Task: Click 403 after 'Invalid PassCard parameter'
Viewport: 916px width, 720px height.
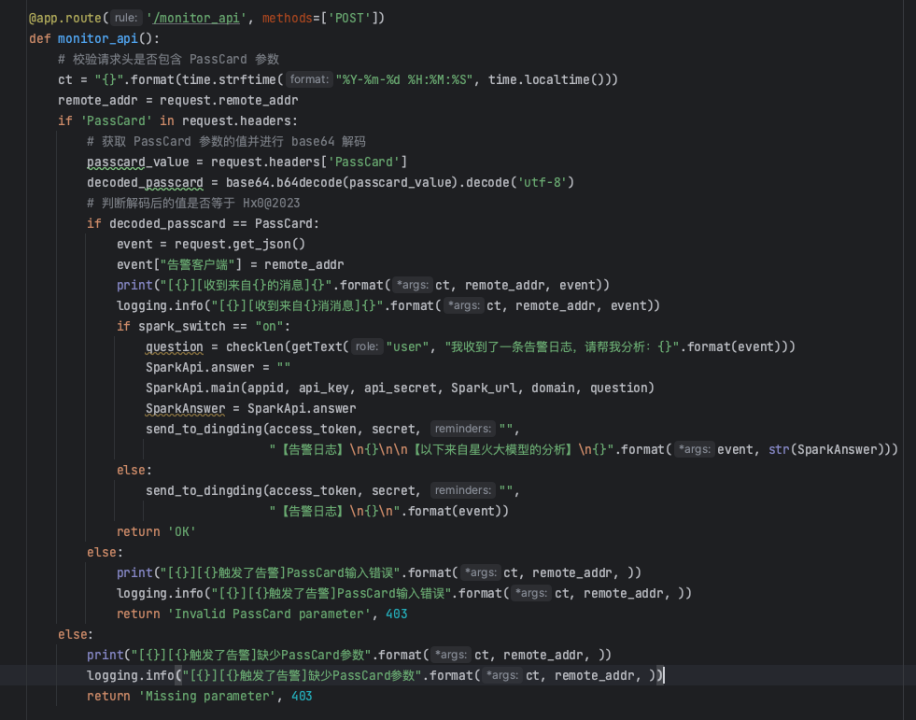Action: 397,614
